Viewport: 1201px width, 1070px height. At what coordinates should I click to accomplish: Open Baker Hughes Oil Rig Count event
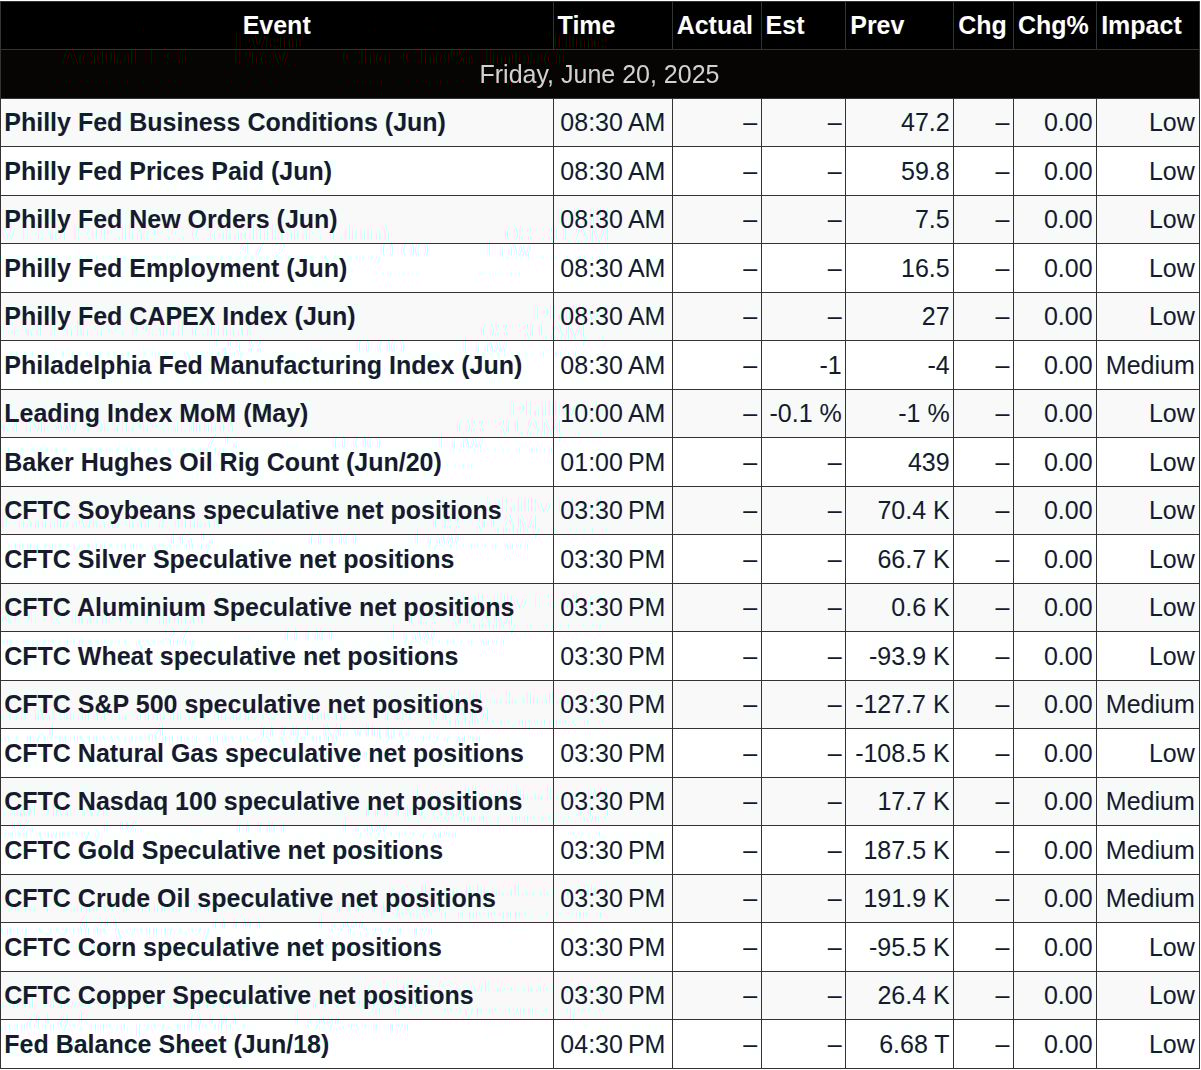pos(223,463)
